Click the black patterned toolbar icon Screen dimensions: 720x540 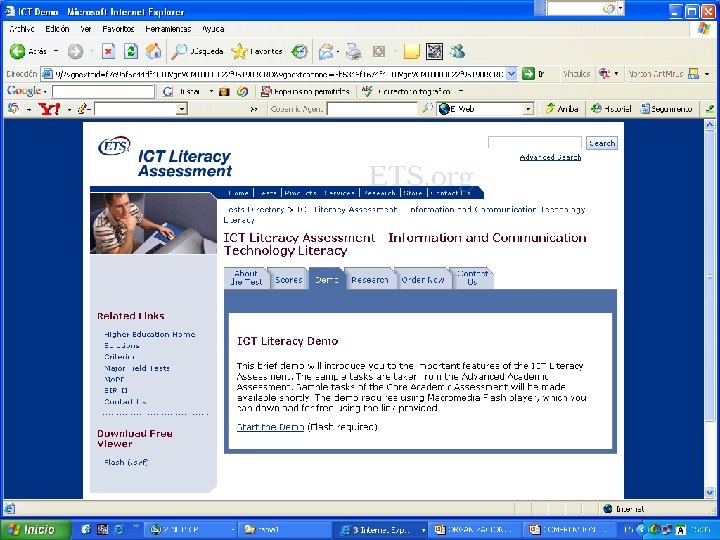coord(434,51)
